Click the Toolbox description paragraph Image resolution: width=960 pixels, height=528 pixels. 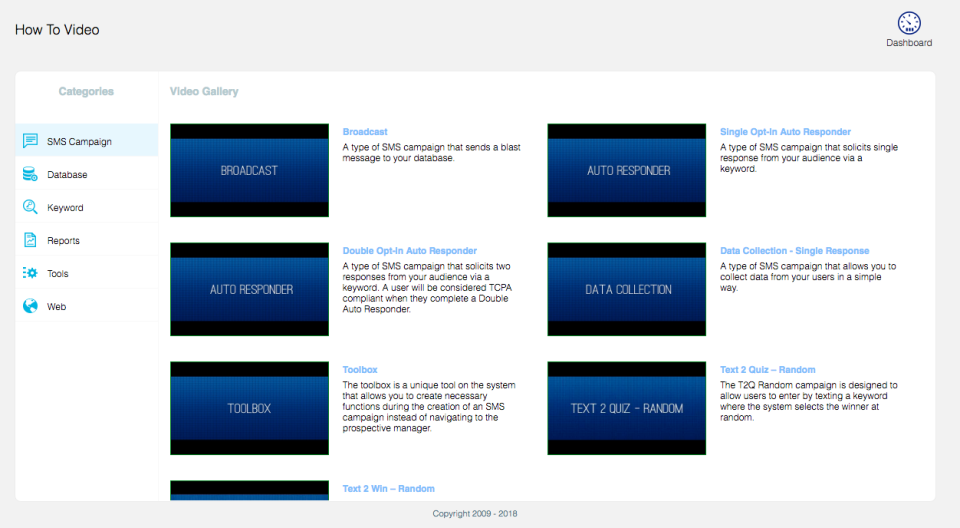coord(429,407)
